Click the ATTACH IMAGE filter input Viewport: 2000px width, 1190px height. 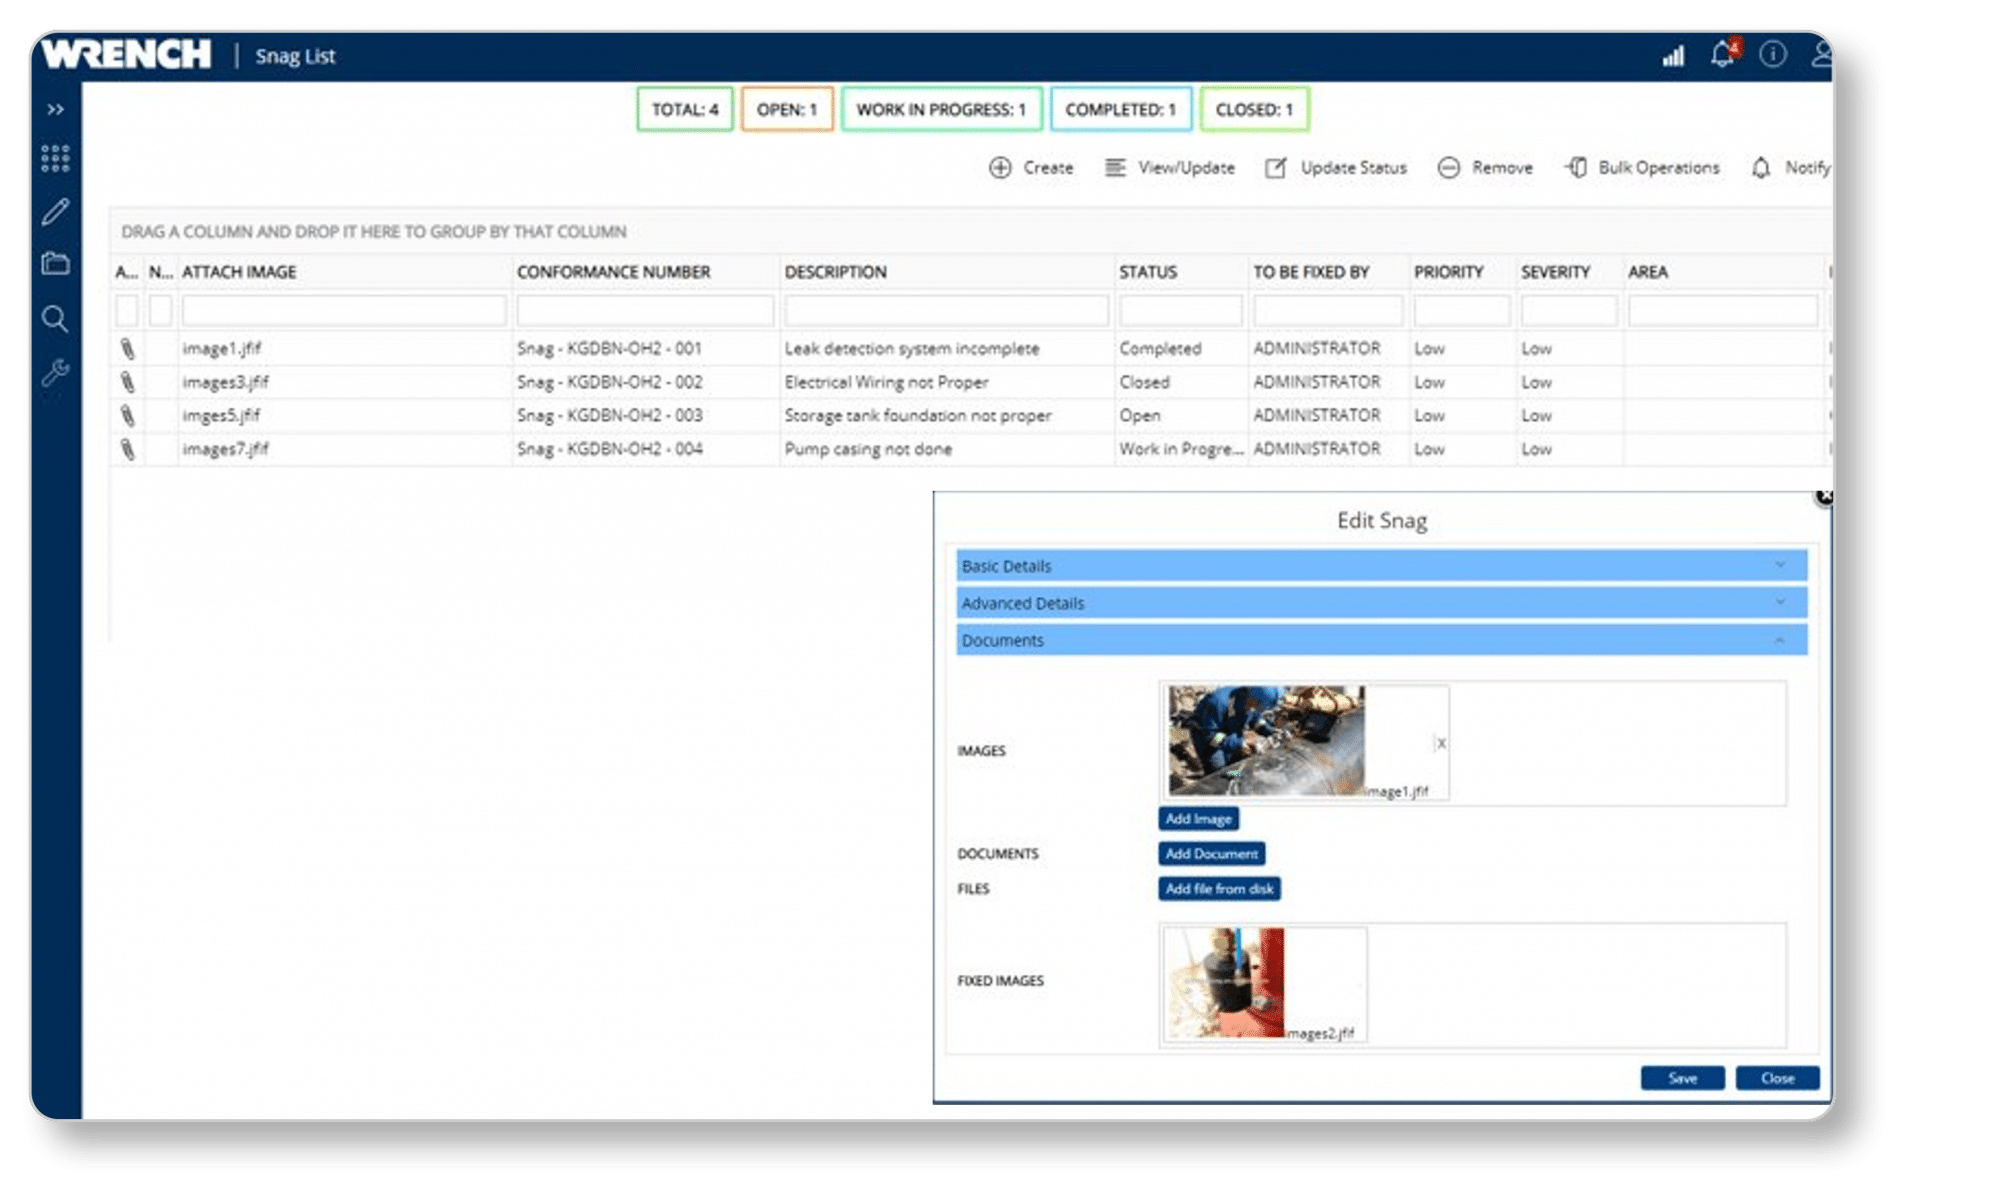pyautogui.click(x=343, y=310)
